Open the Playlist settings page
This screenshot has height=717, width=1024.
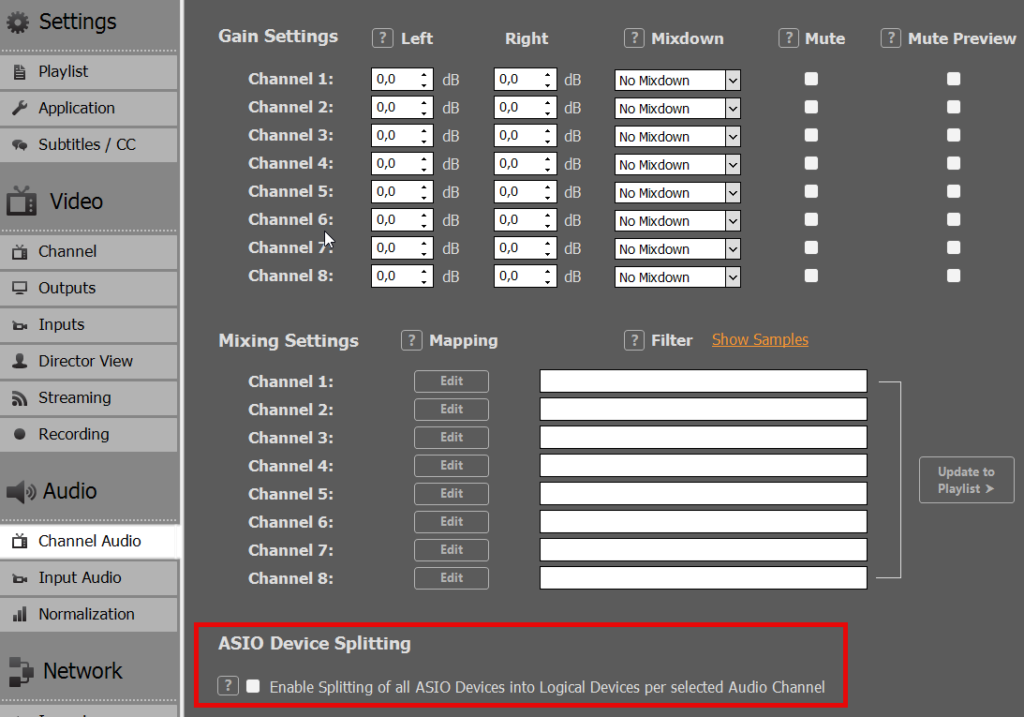coord(89,72)
